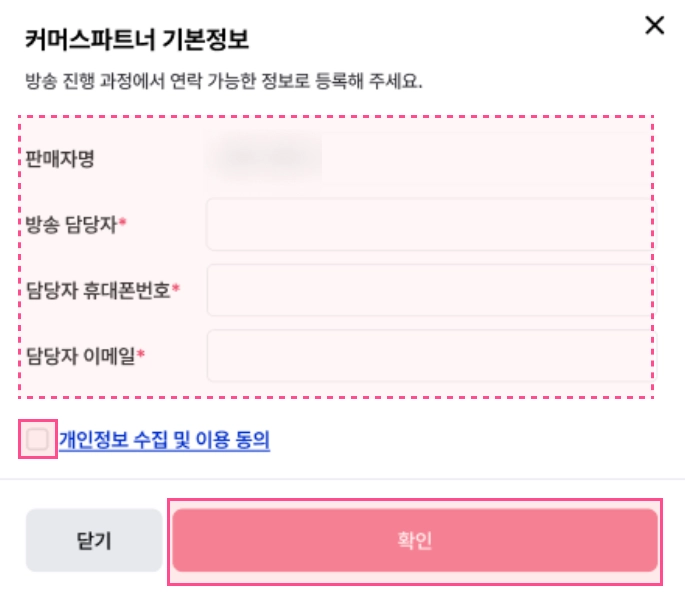
Task: Click the pink 확인 button
Action: coord(414,541)
